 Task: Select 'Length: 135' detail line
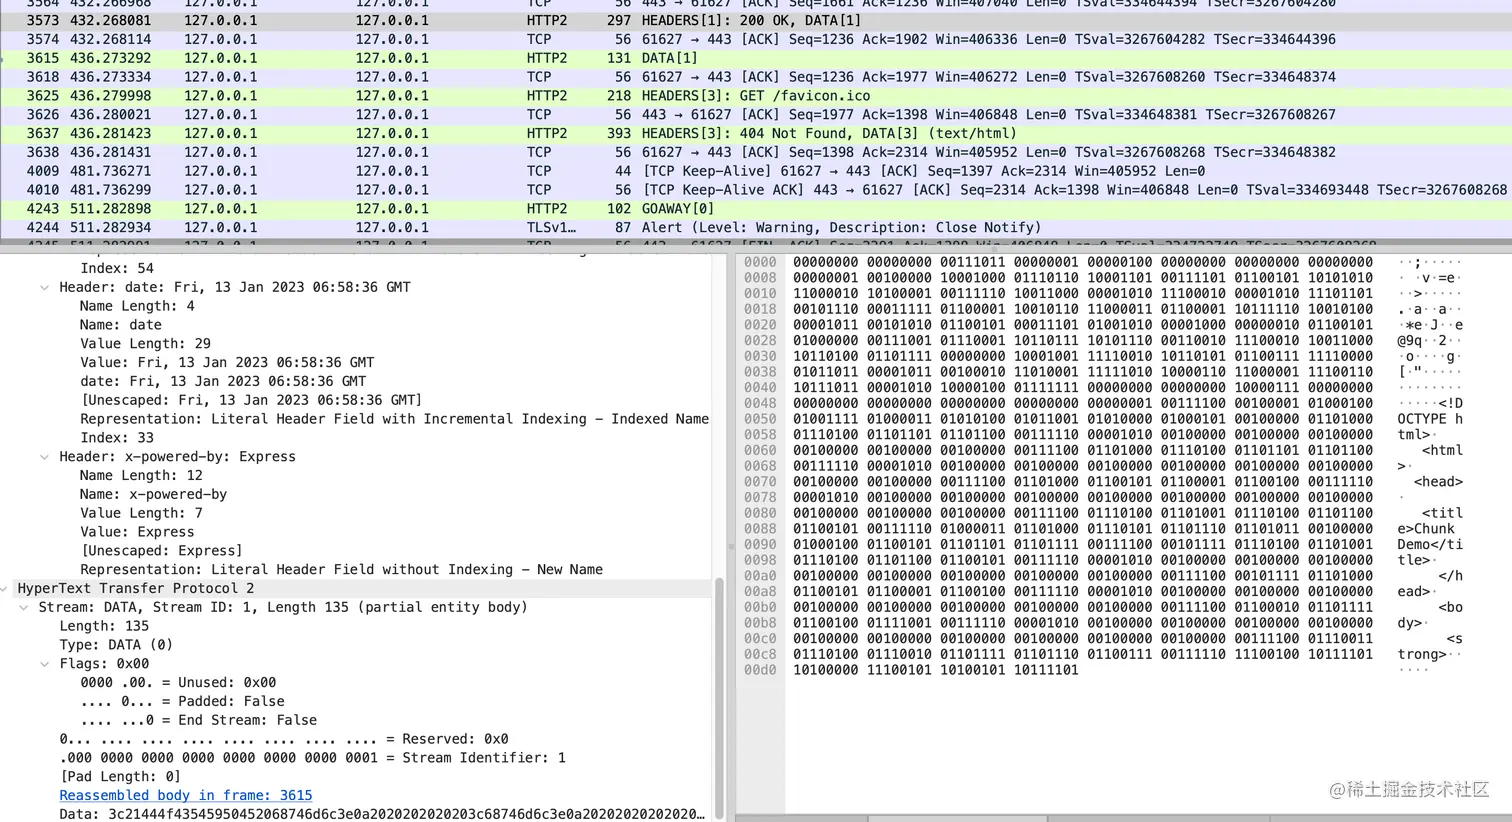tap(104, 626)
